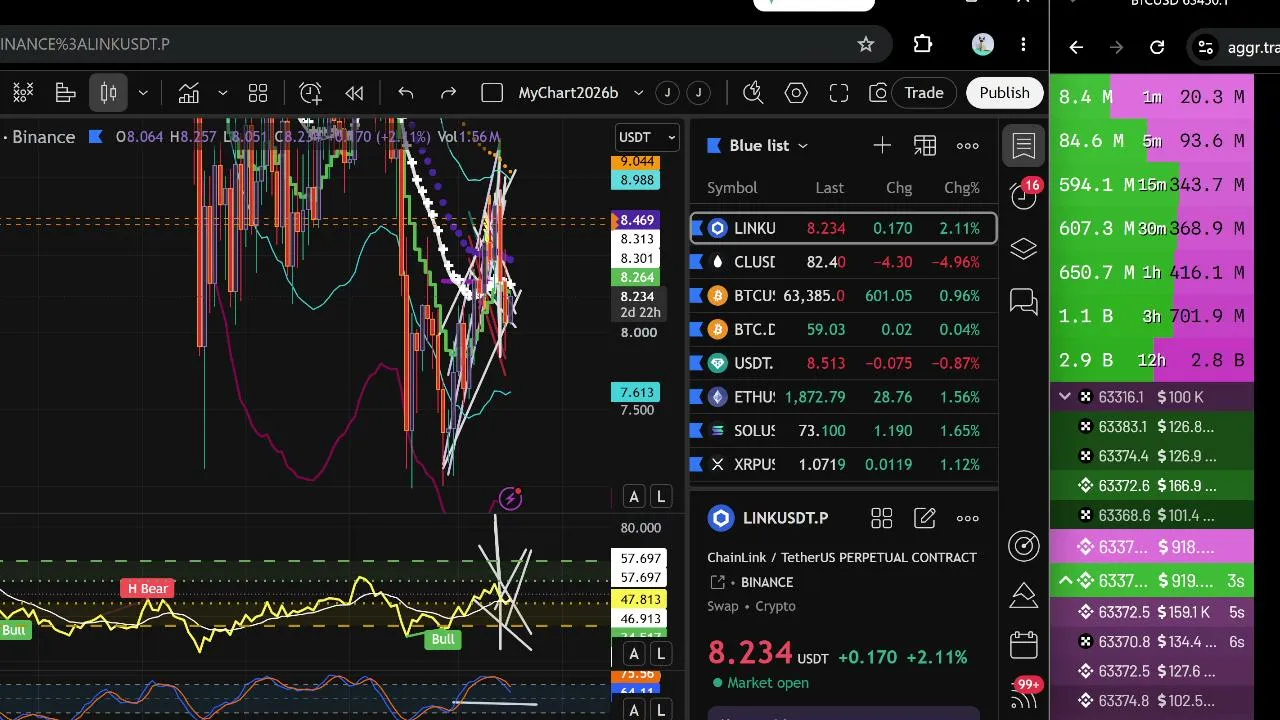Go back in the aggr.trade browser window
1280x720 pixels.
pyautogui.click(x=1076, y=47)
